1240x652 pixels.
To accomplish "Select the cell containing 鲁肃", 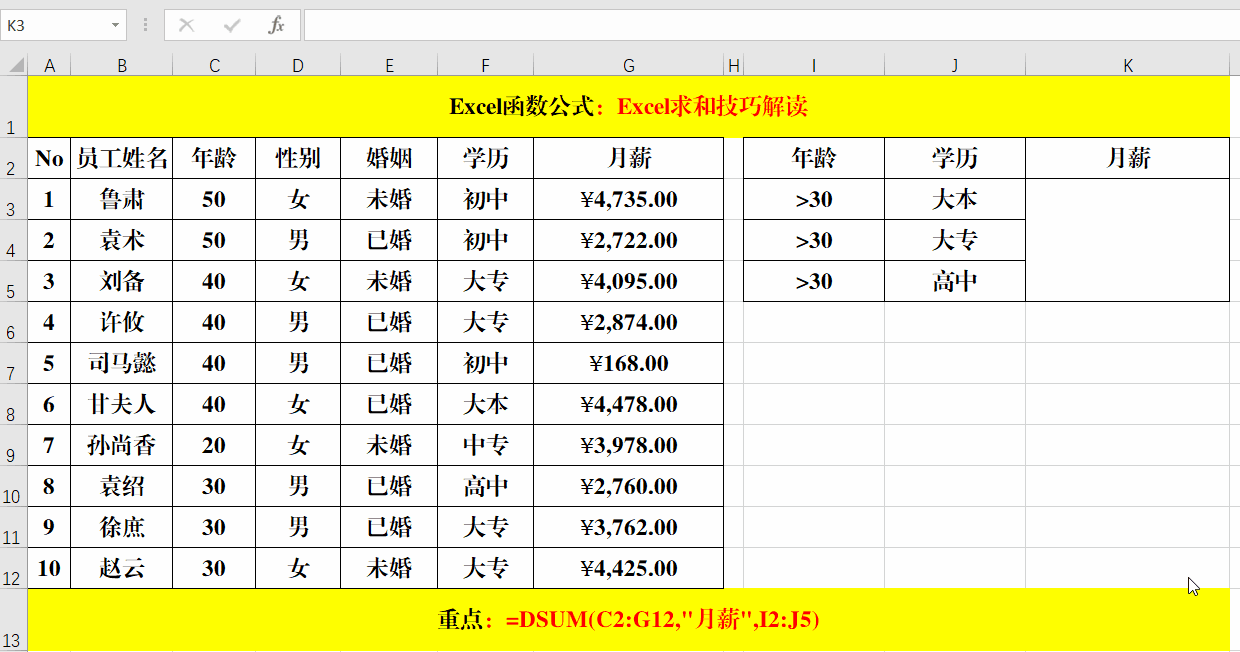I will point(122,199).
